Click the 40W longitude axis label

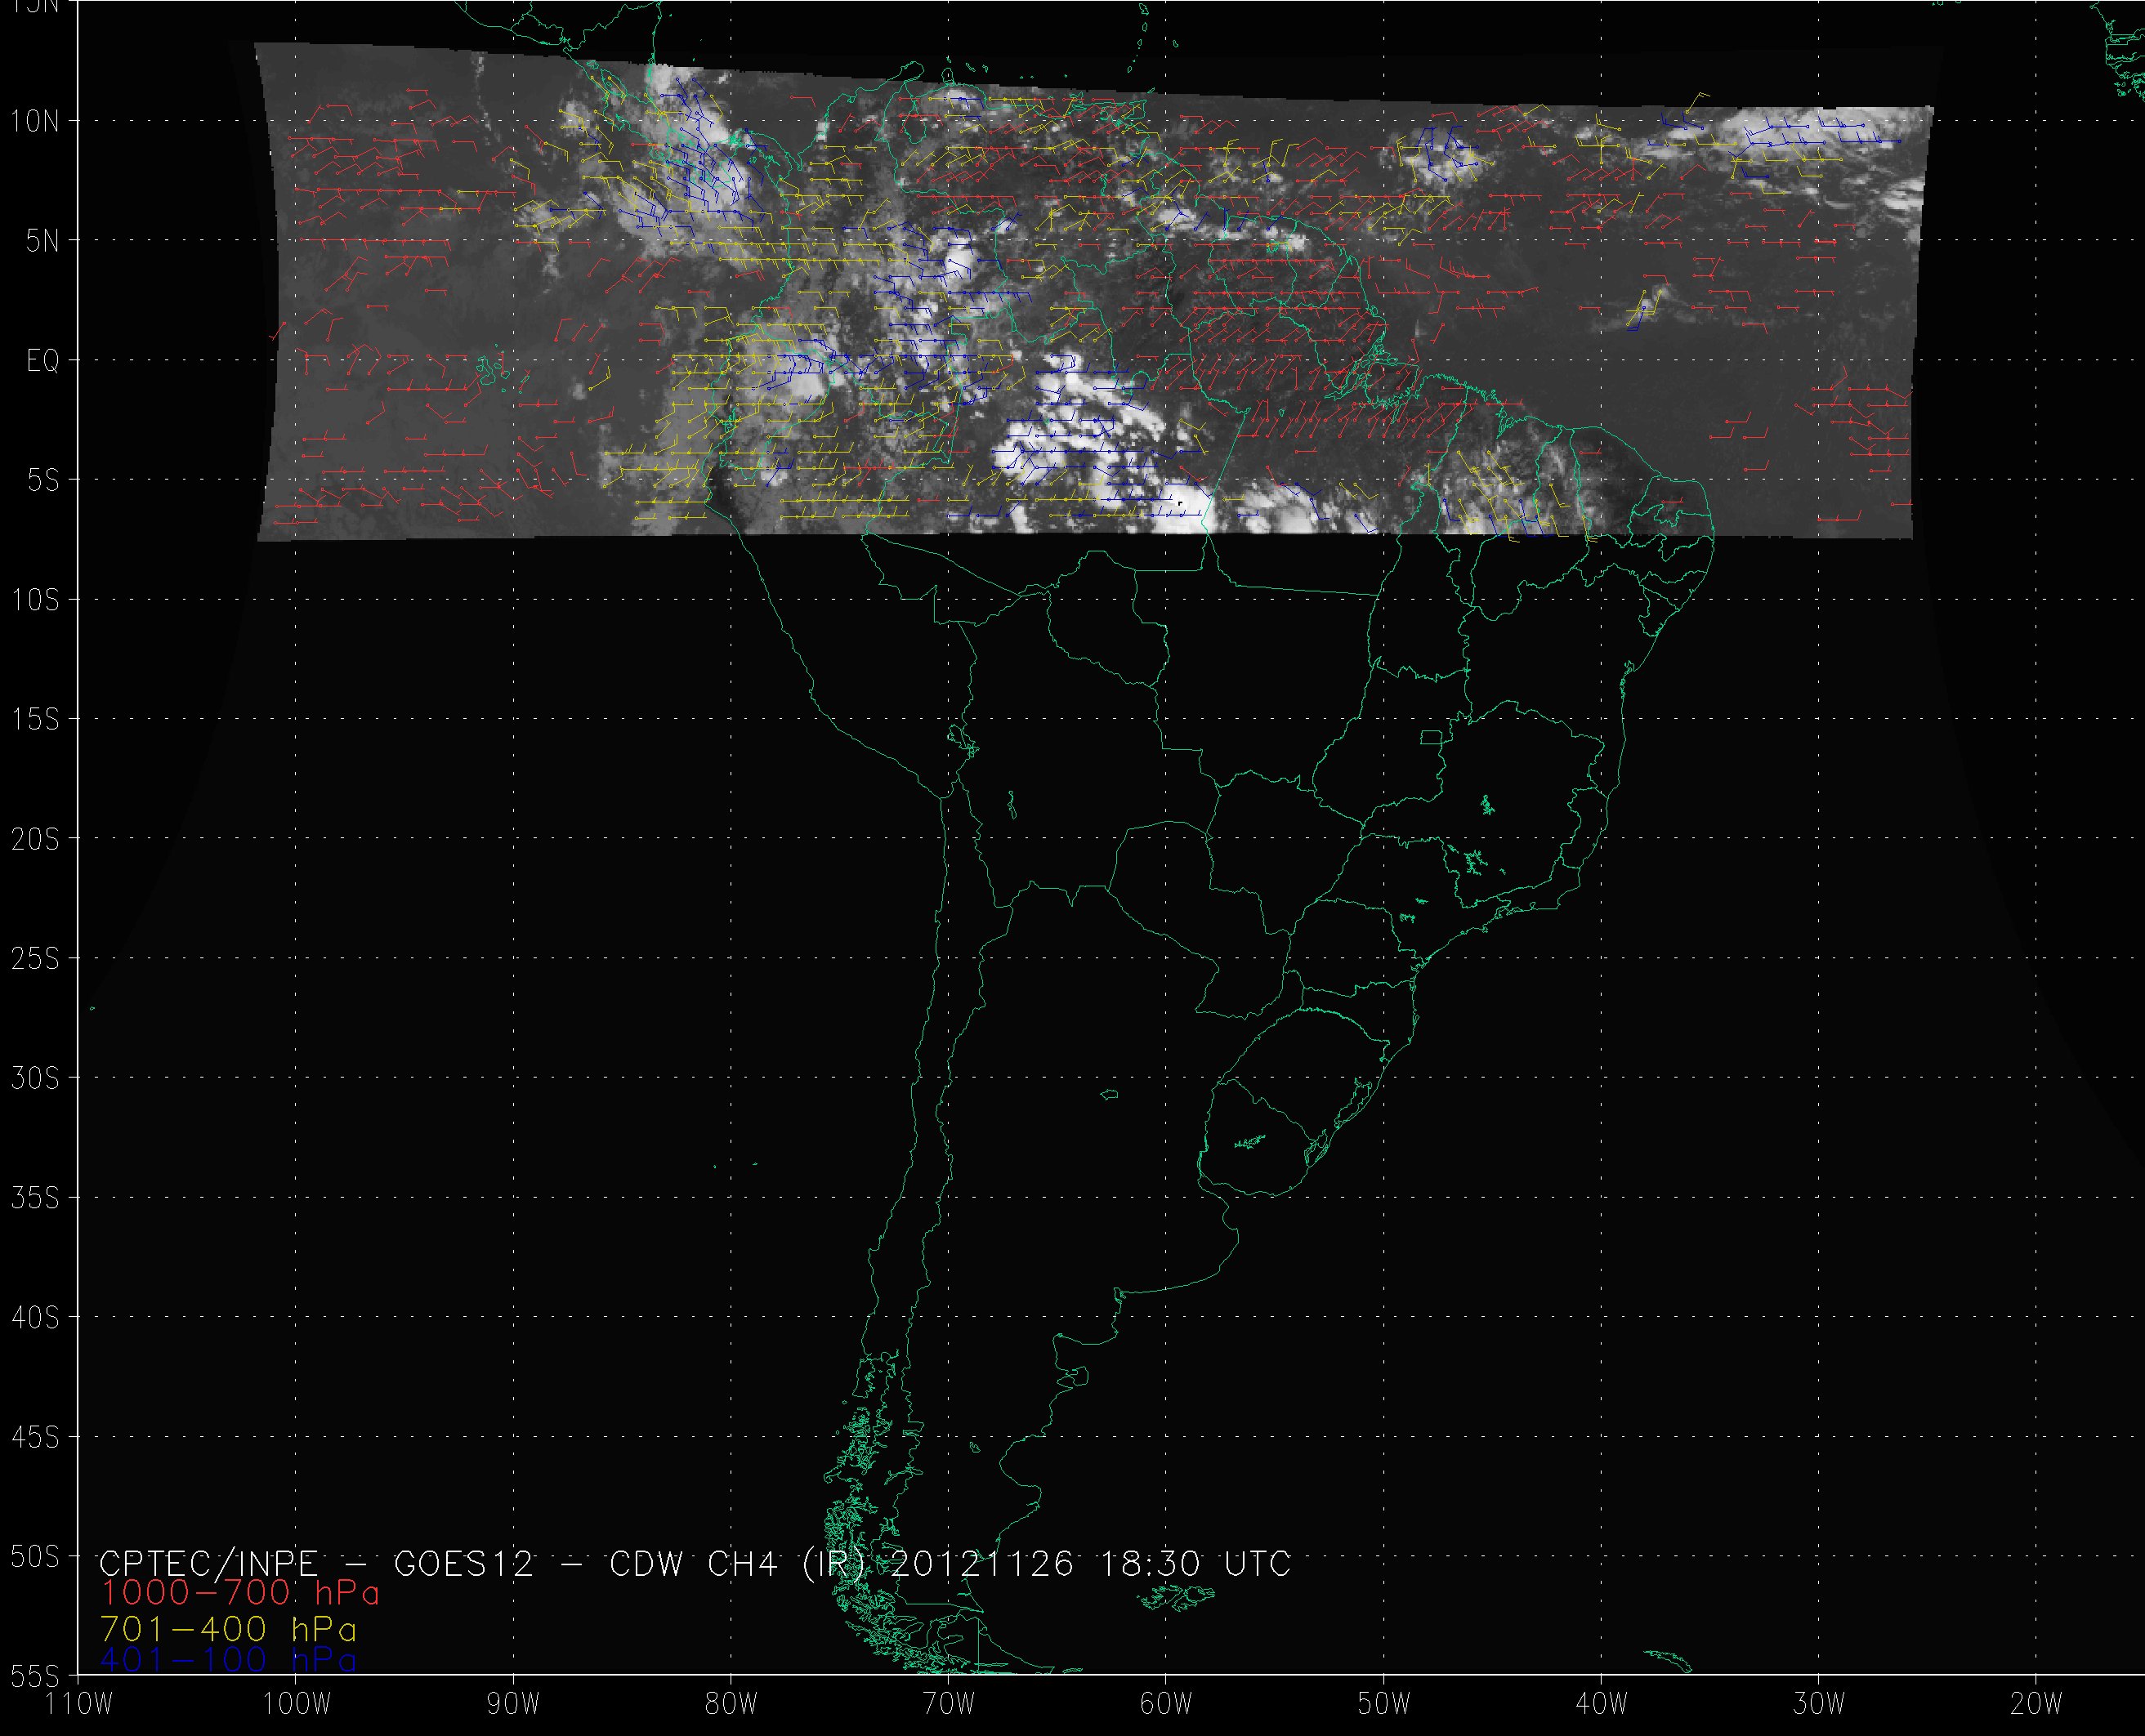point(1602,1704)
